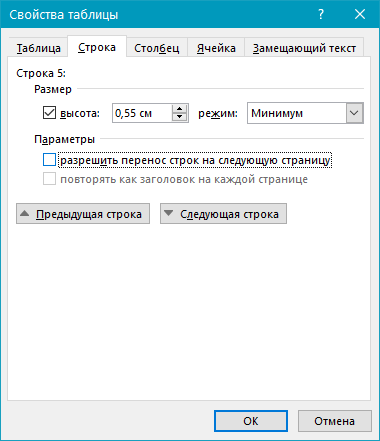Switch to the Таблица tab

(39, 48)
